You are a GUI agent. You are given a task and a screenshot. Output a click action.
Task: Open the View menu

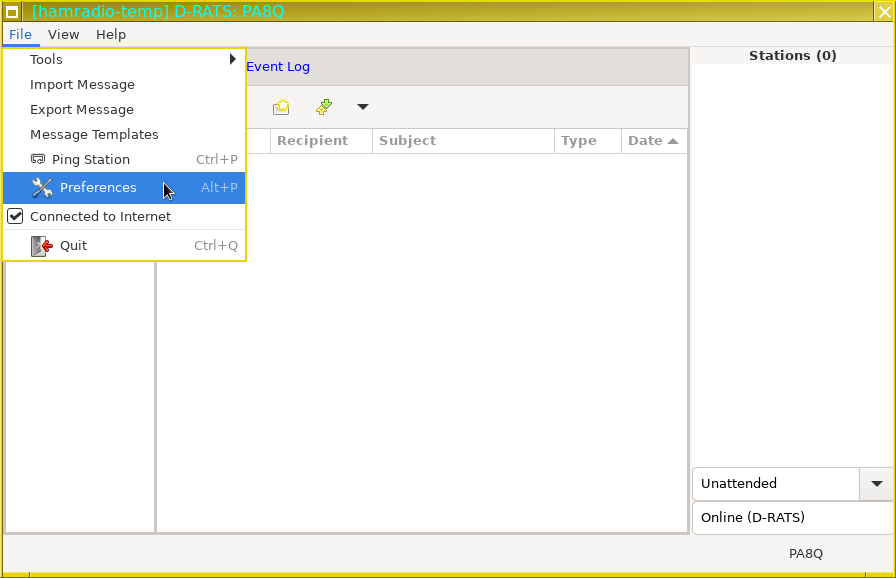64,35
